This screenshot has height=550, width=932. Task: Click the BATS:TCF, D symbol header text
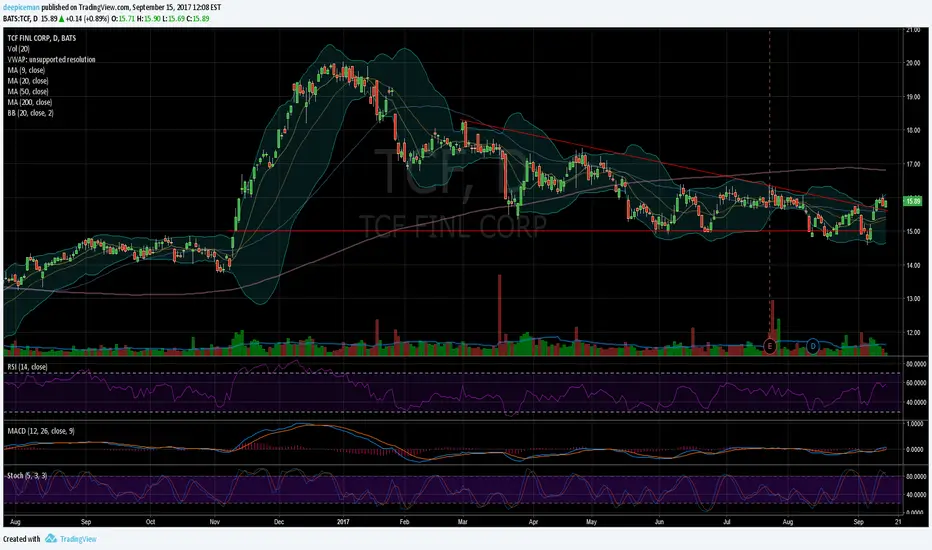tap(20, 18)
